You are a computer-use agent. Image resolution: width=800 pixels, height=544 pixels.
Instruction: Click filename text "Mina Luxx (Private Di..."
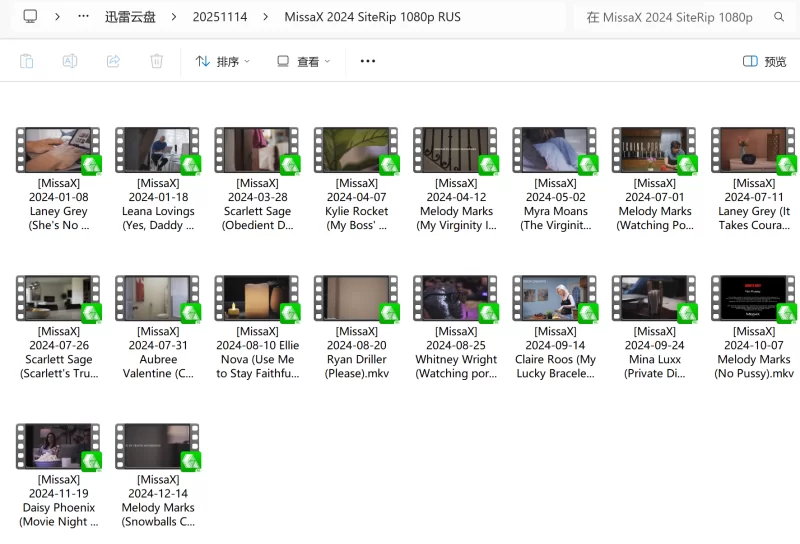pos(655,366)
